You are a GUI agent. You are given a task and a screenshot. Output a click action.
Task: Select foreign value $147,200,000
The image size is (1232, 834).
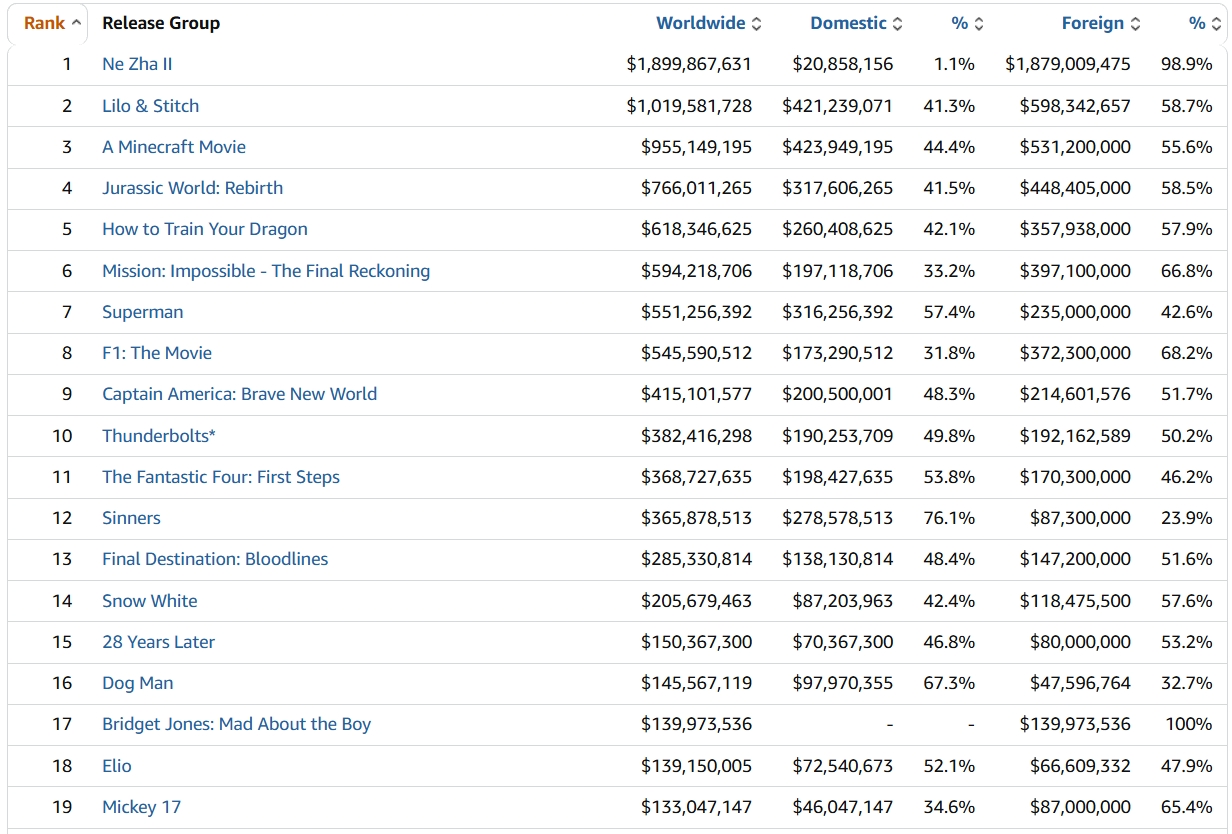click(1075, 559)
